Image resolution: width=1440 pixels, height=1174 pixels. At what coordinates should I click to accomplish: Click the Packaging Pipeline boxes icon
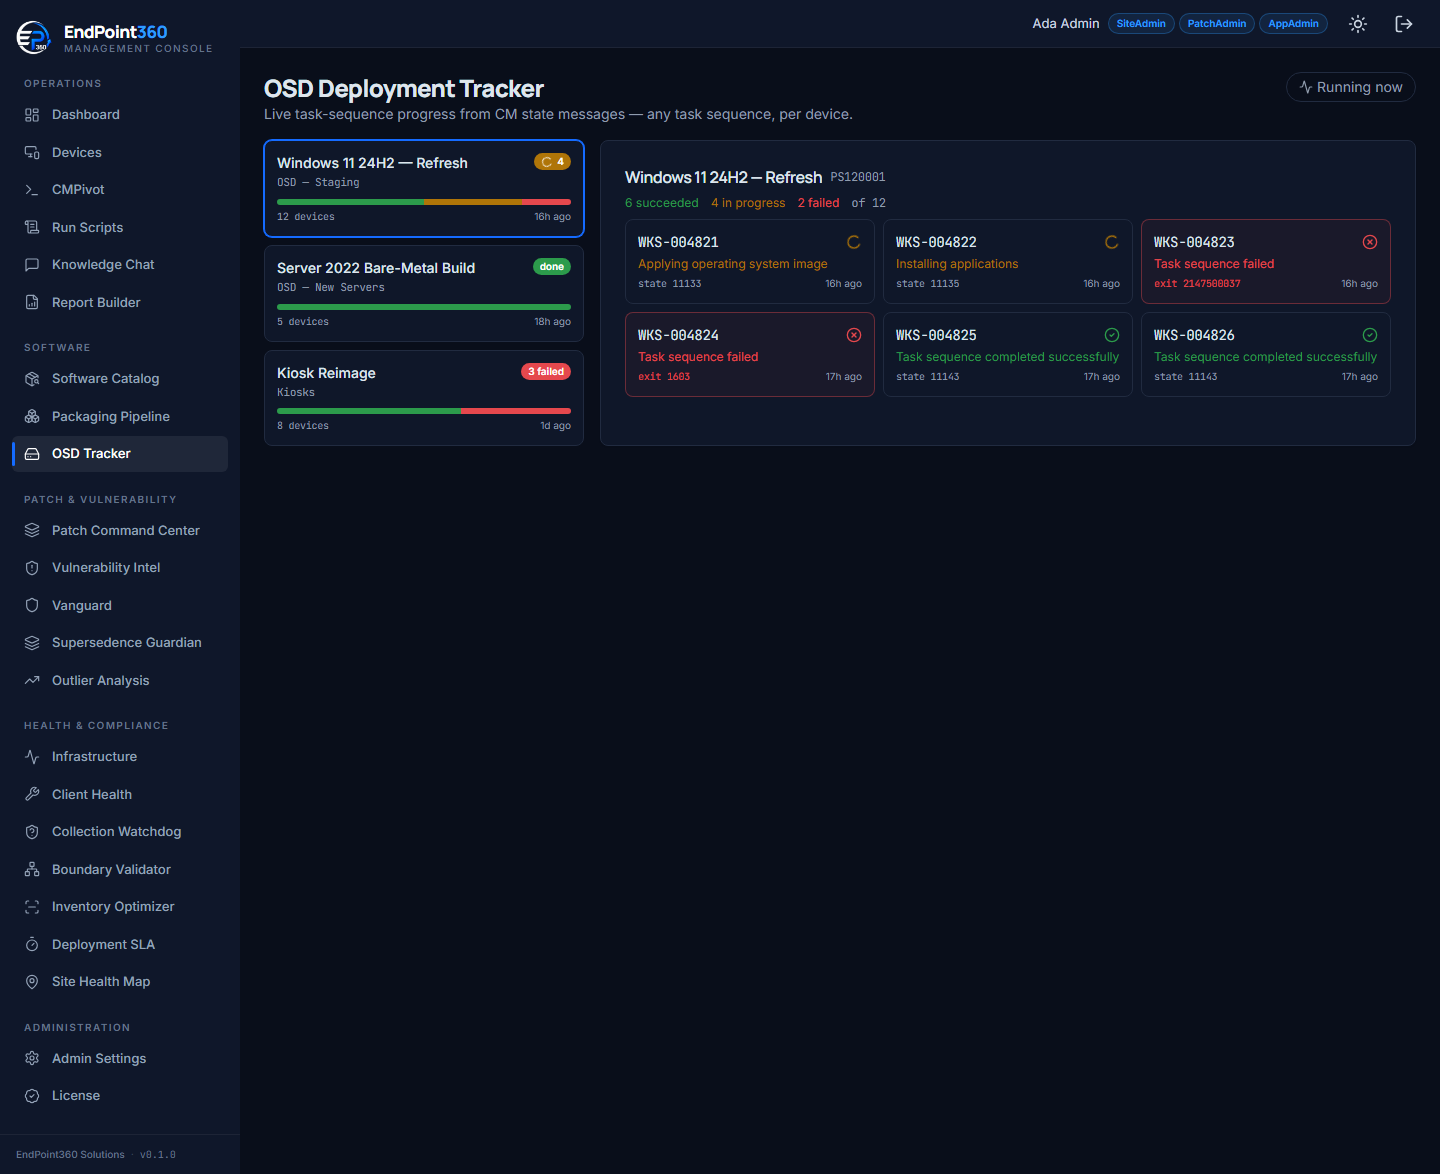32,416
